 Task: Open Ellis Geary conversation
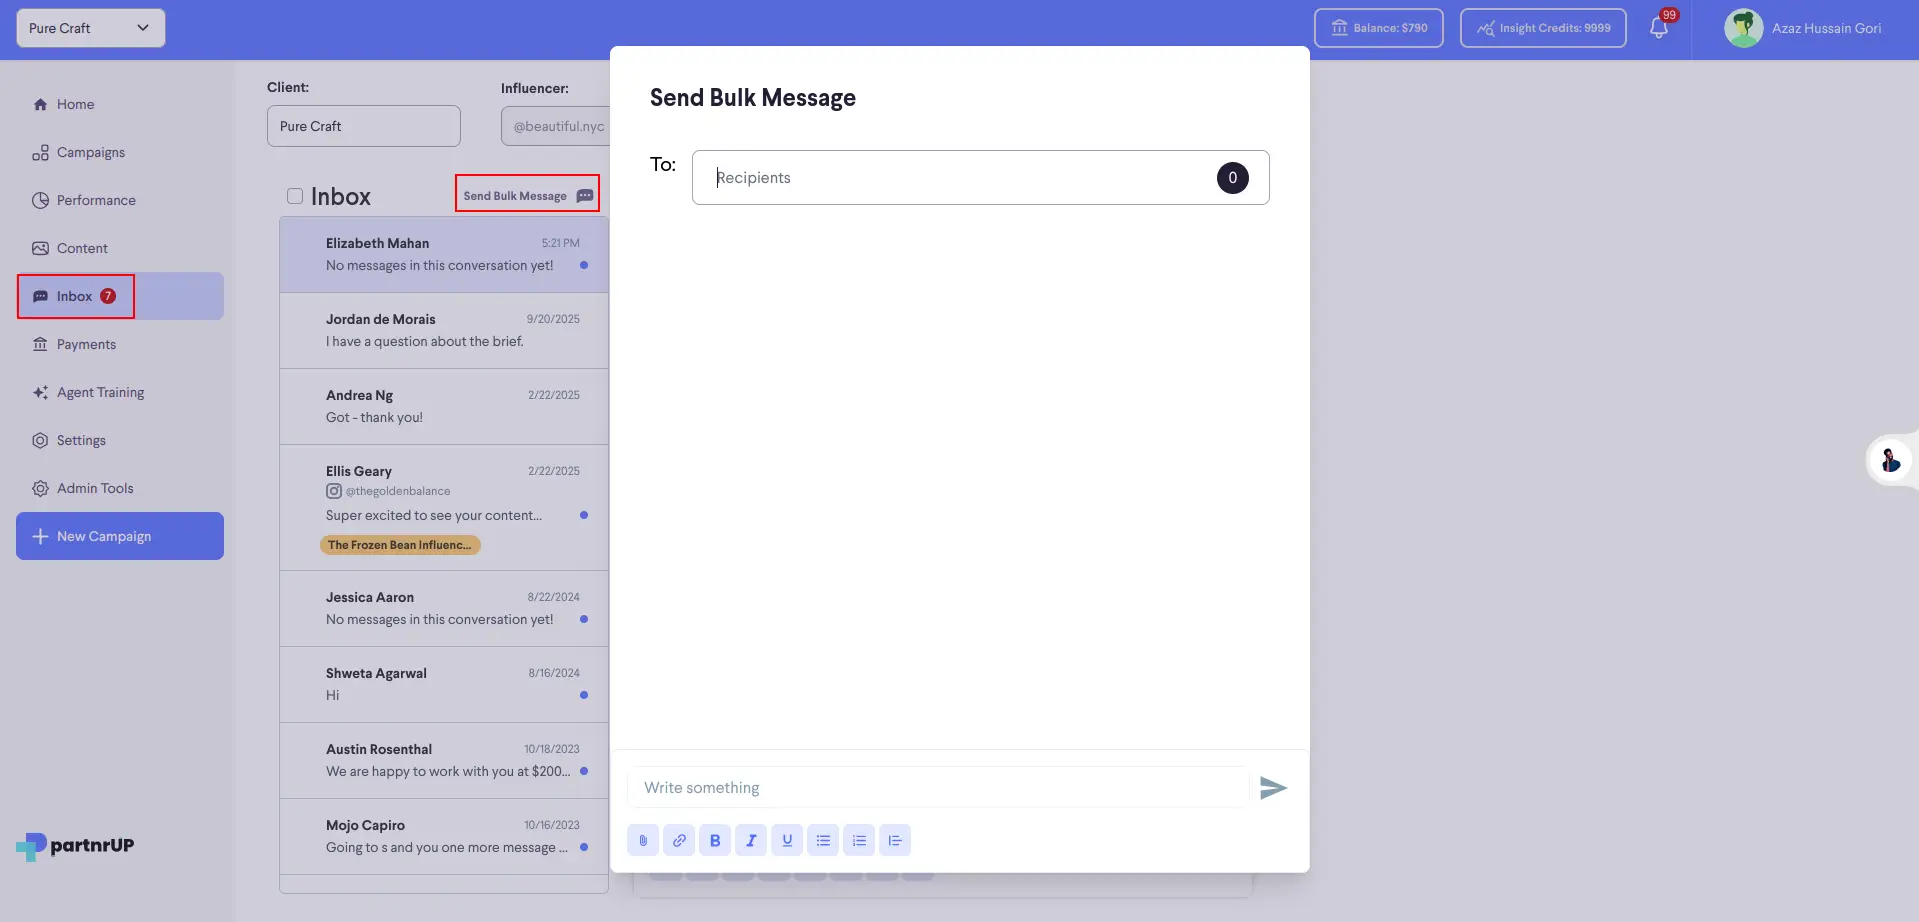(x=444, y=508)
